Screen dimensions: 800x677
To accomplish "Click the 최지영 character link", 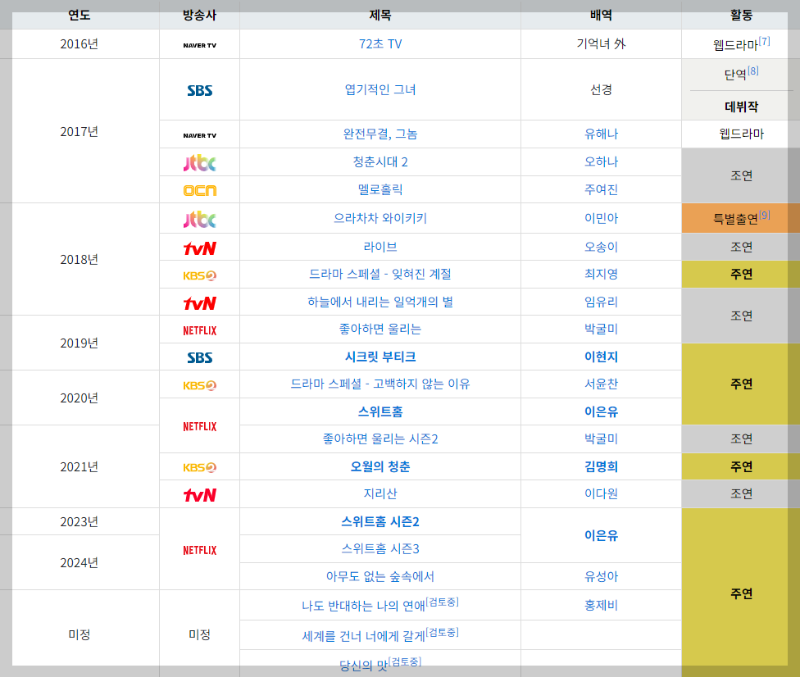I will click(x=601, y=274).
